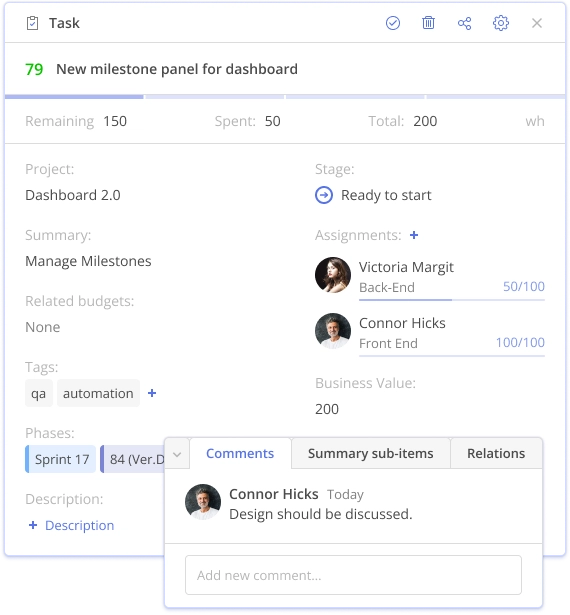This screenshot has width=570, height=615.
Task: Click Victoria Margit's 50/100 progress value
Action: coord(524,286)
